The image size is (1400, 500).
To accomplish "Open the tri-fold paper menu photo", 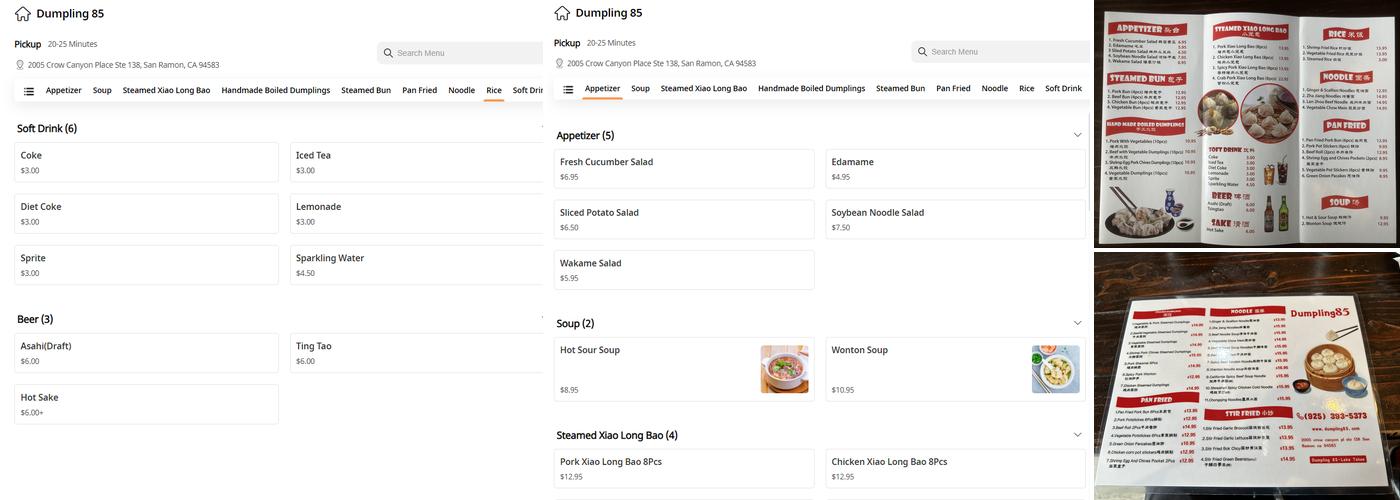I will [1246, 123].
